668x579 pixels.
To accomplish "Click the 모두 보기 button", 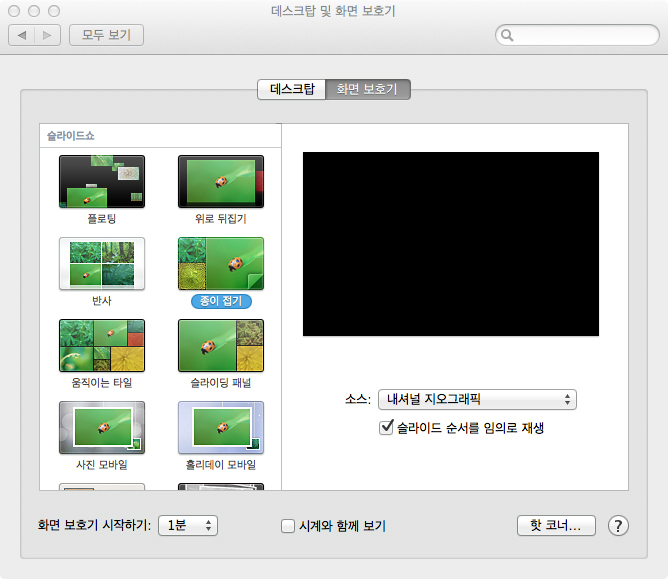I will point(107,35).
